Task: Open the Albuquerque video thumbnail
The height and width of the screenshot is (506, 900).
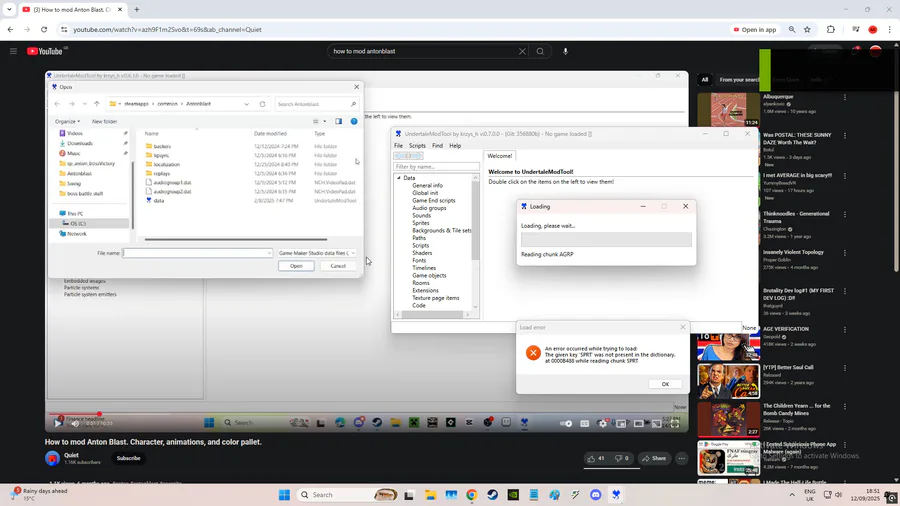Action: [728, 110]
